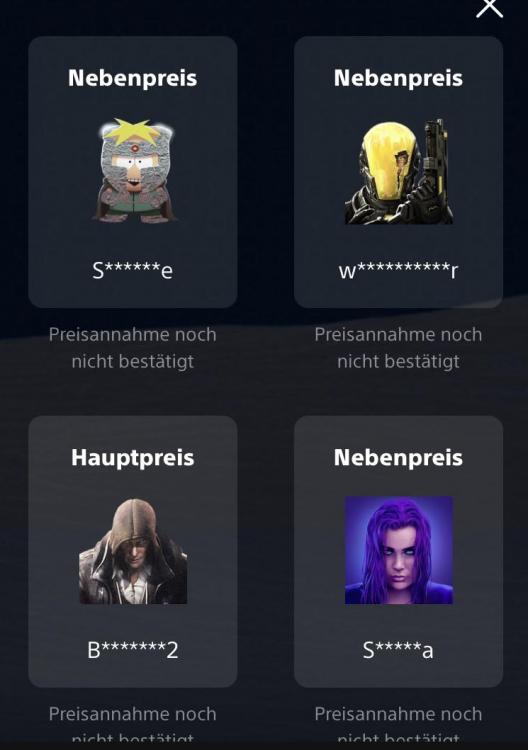Screen dimensions: 528x750
Task: Select the username w**********r
Action: [398, 270]
